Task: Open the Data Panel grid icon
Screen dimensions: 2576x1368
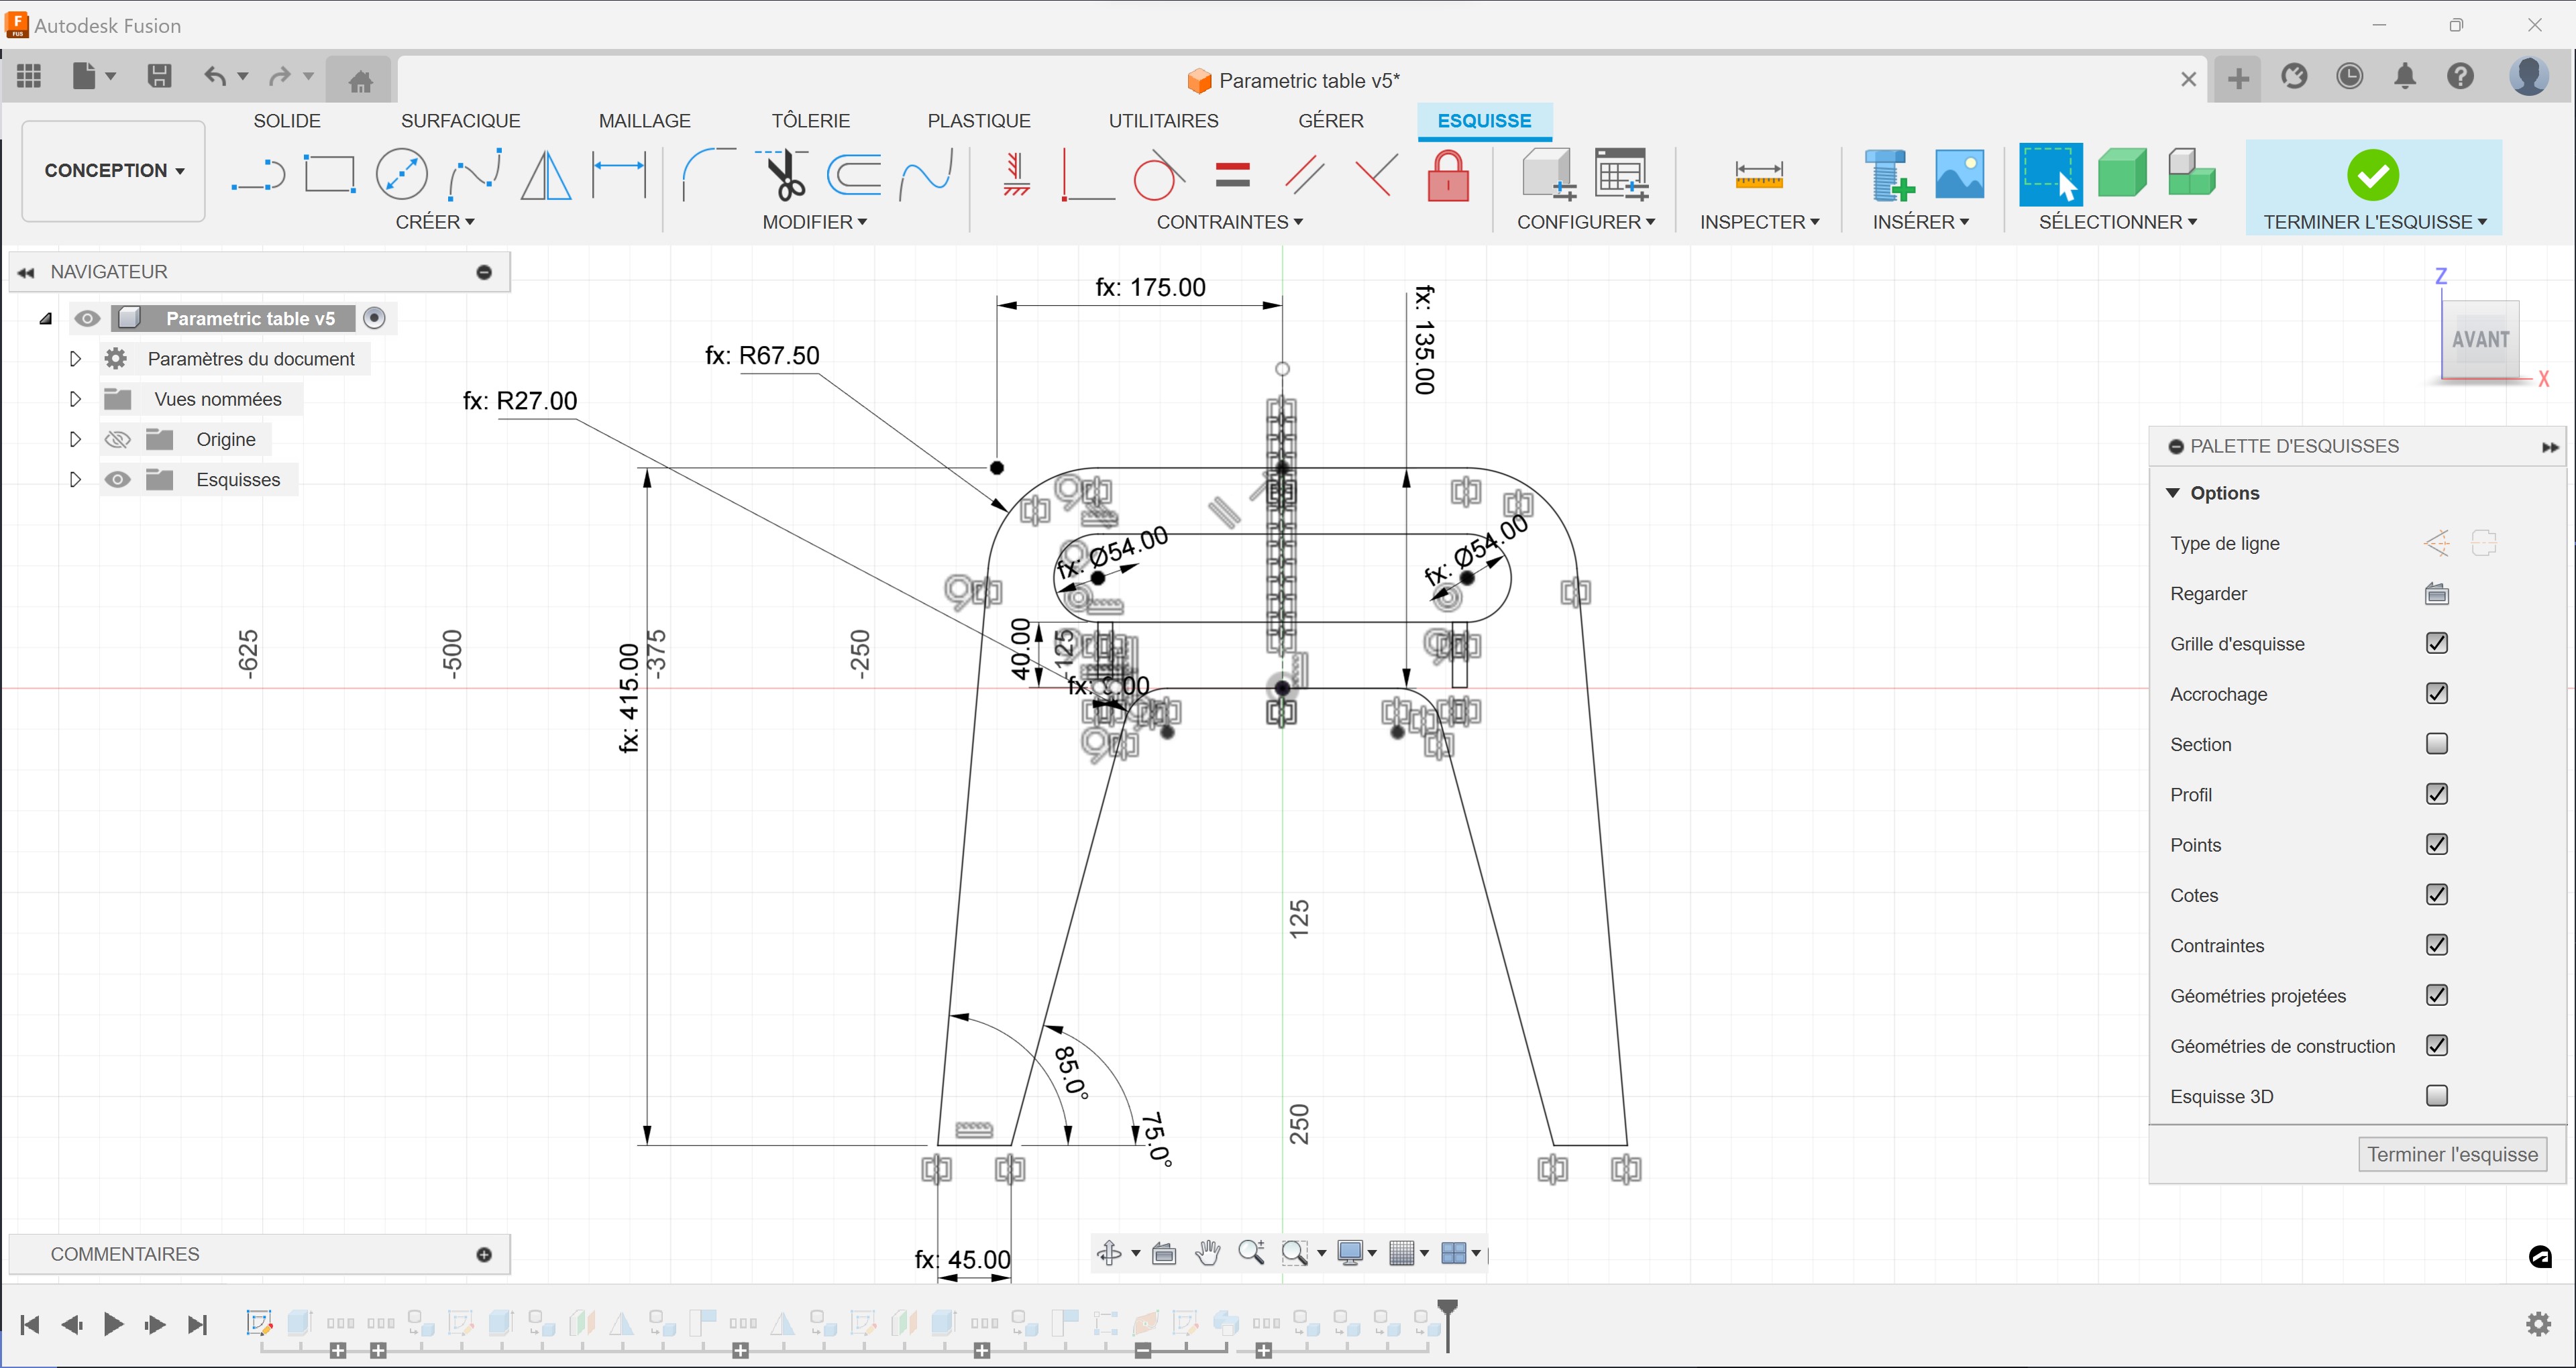Action: pos(29,76)
